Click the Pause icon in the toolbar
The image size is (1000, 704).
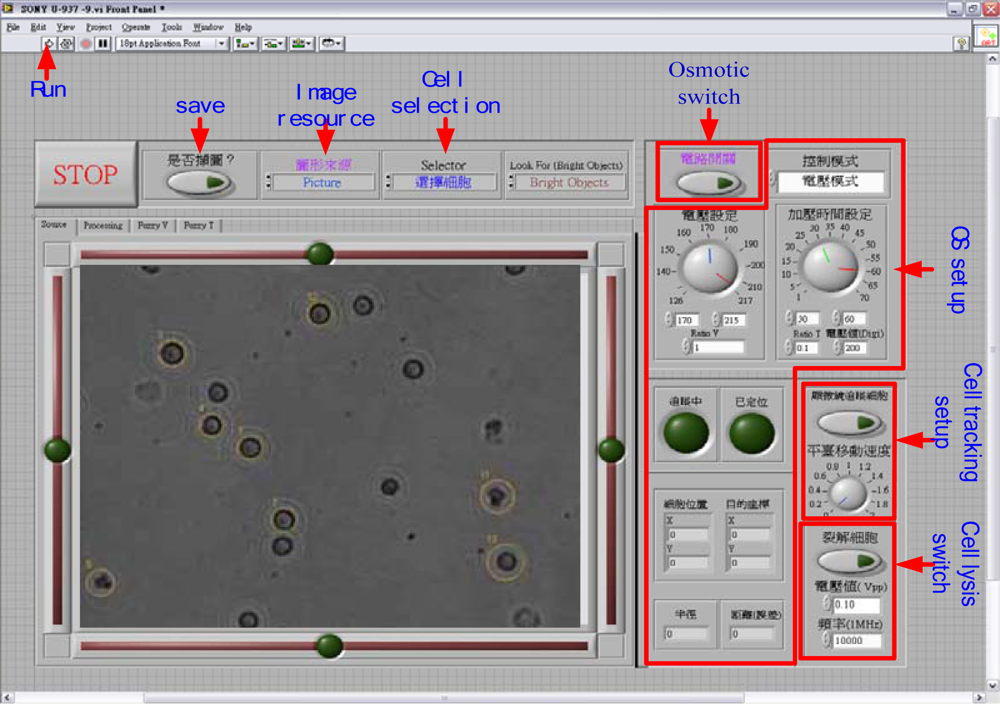click(103, 44)
